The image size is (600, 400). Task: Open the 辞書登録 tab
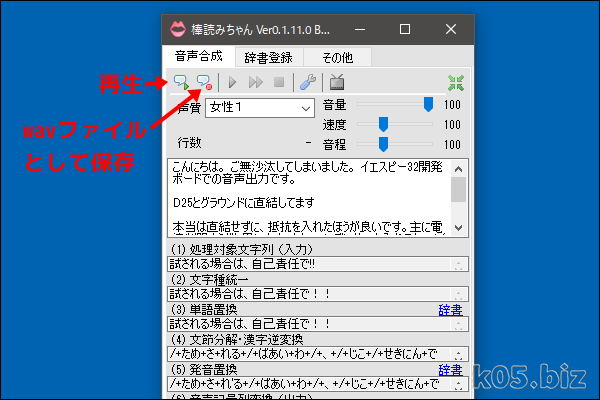(269, 58)
